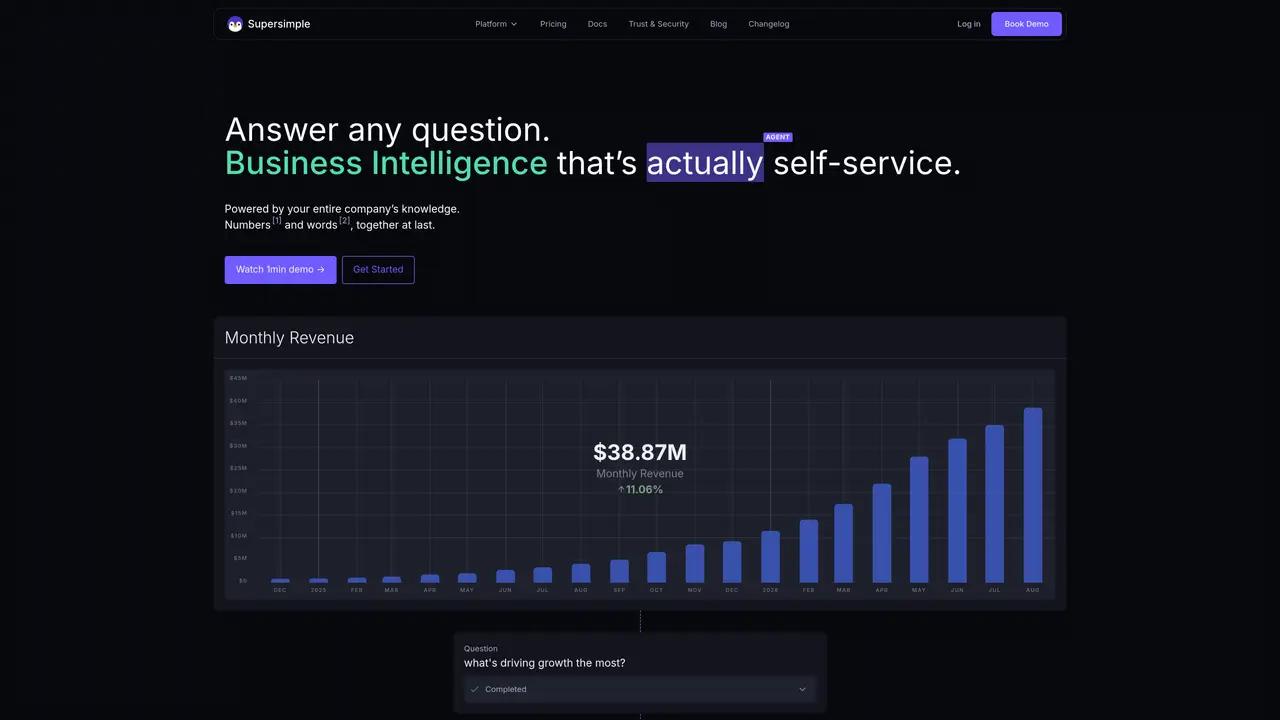This screenshot has width=1280, height=720.
Task: Visit Trust & Security page
Action: tap(658, 24)
